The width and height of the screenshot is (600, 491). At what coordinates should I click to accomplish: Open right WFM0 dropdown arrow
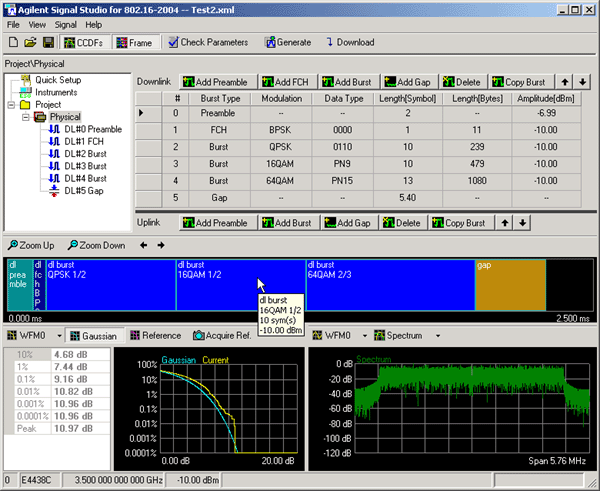pyautogui.click(x=365, y=336)
